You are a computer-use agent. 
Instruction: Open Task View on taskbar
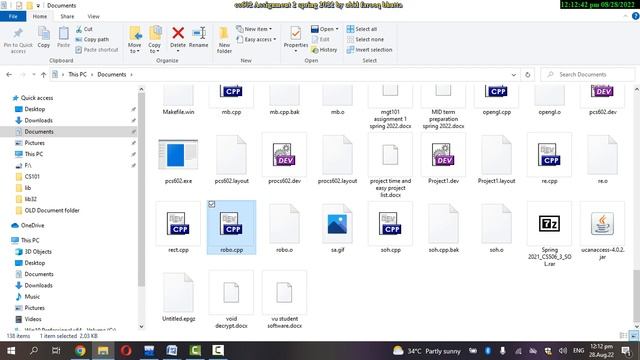(56, 351)
